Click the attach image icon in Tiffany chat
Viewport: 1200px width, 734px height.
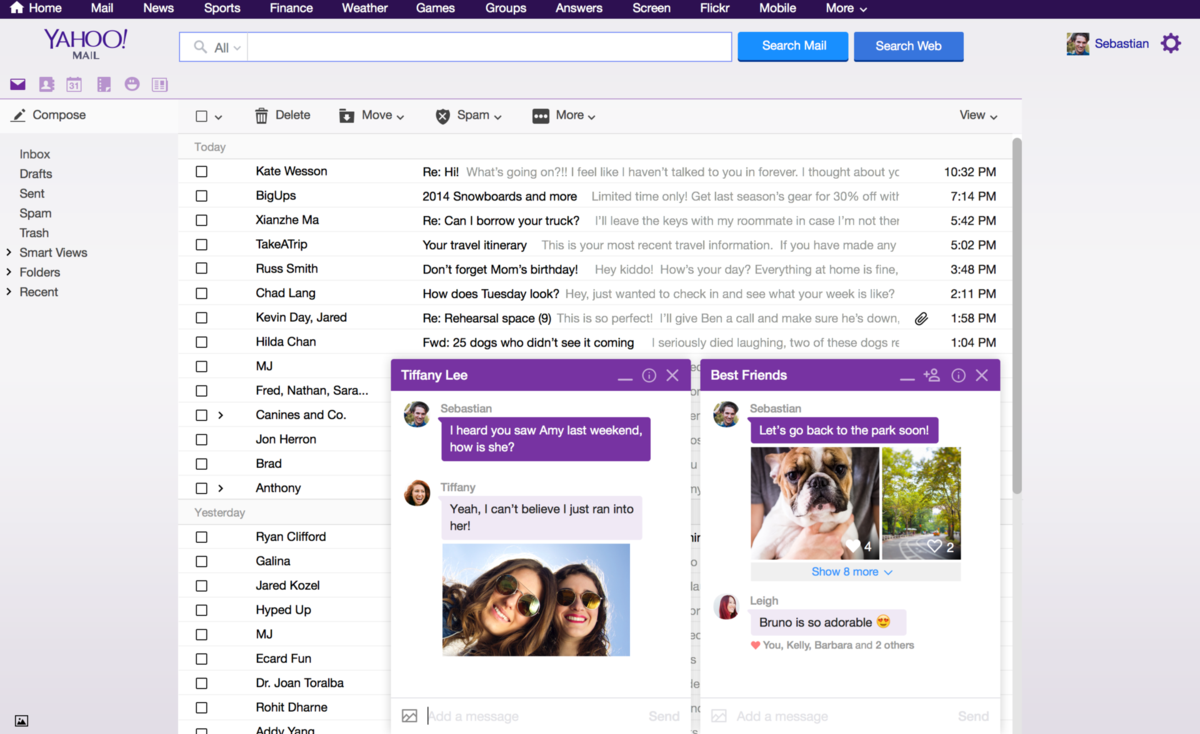(409, 716)
